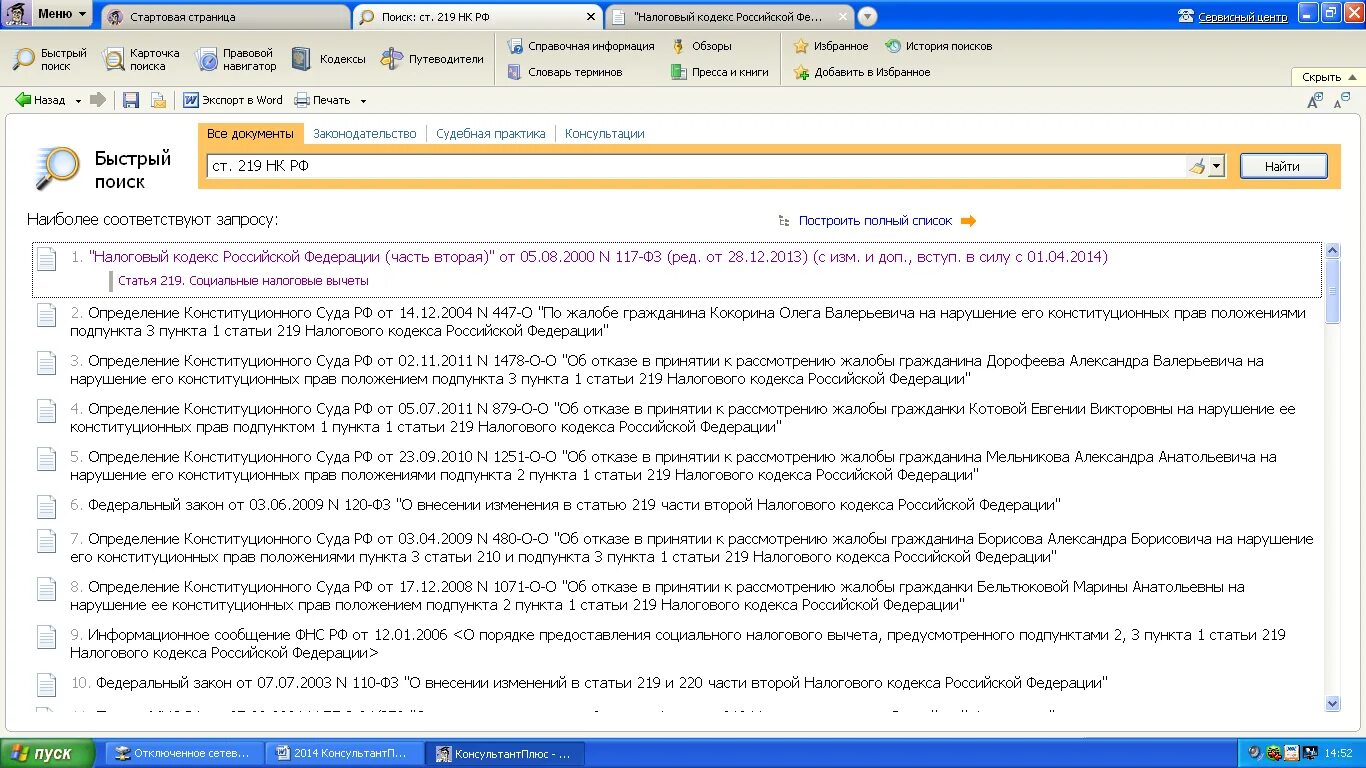Image resolution: width=1366 pixels, height=768 pixels.
Task: Open Путеводители
Action: (x=432, y=59)
